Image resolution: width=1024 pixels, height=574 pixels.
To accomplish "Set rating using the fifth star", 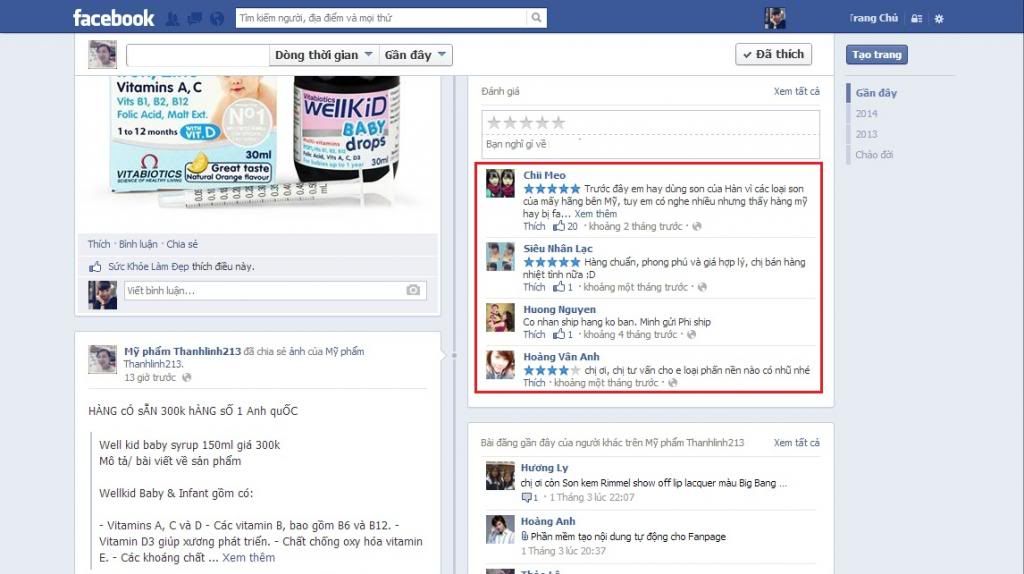I will (558, 122).
